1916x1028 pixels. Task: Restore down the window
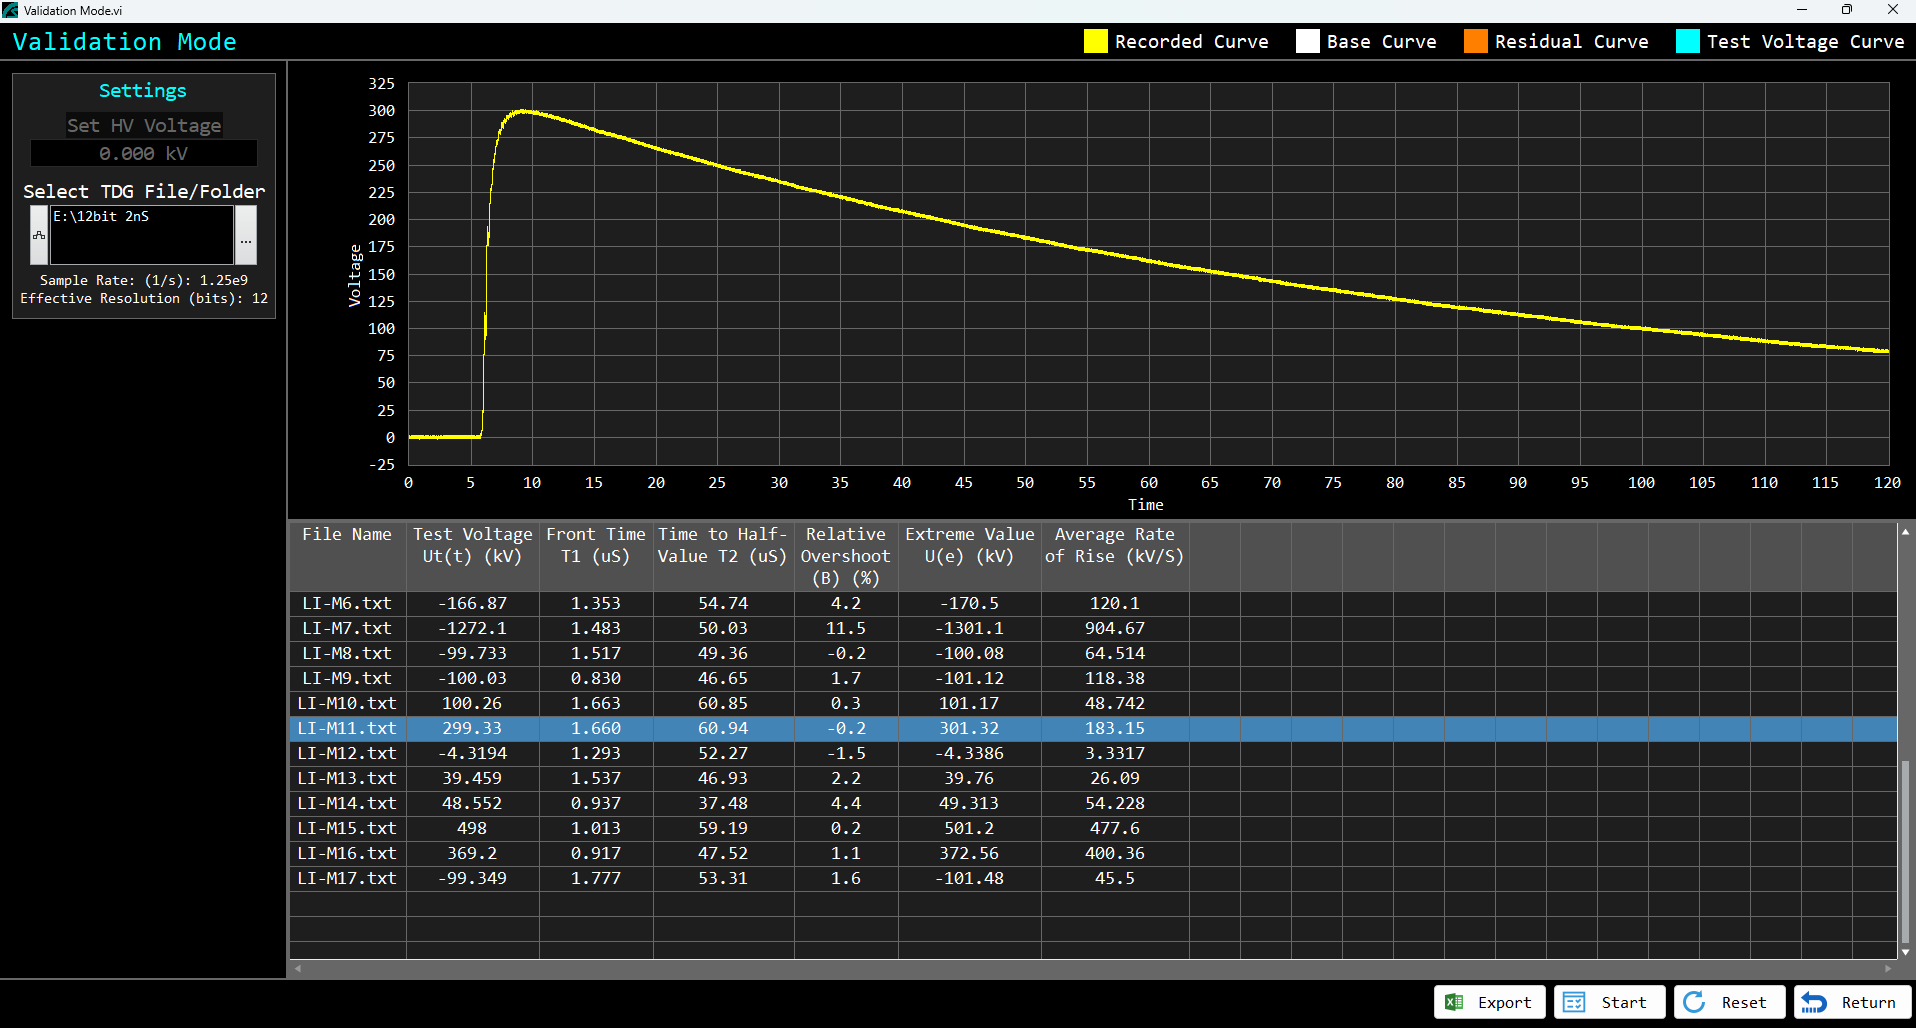point(1847,10)
